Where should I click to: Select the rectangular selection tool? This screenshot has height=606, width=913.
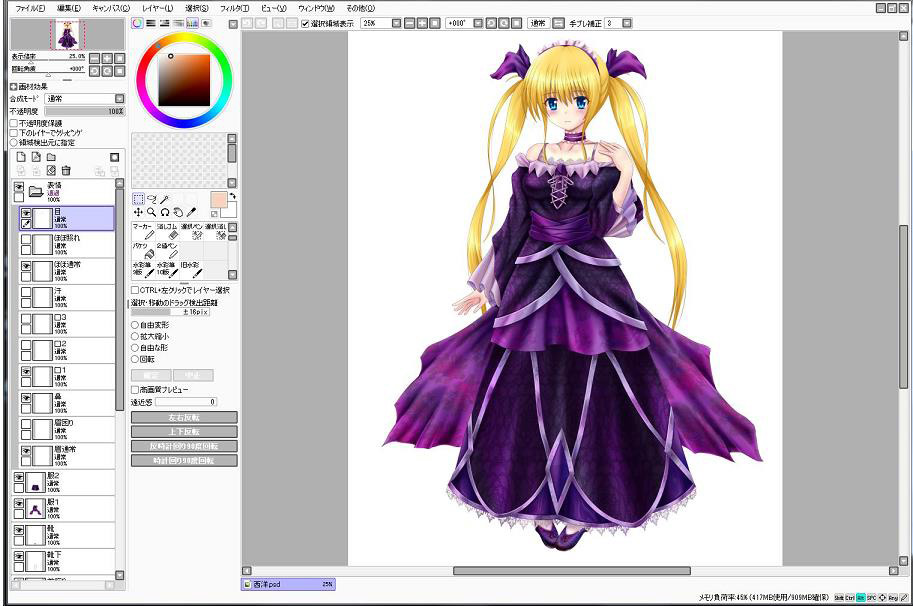click(138, 199)
